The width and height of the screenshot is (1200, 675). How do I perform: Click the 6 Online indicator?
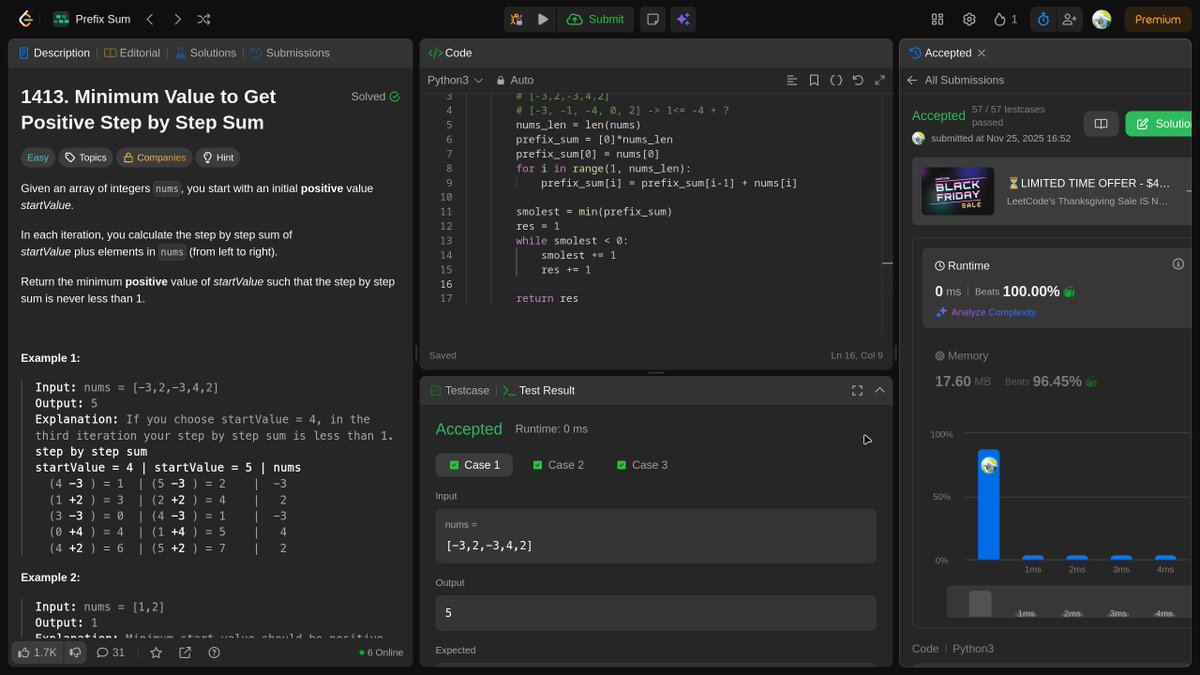pos(381,653)
